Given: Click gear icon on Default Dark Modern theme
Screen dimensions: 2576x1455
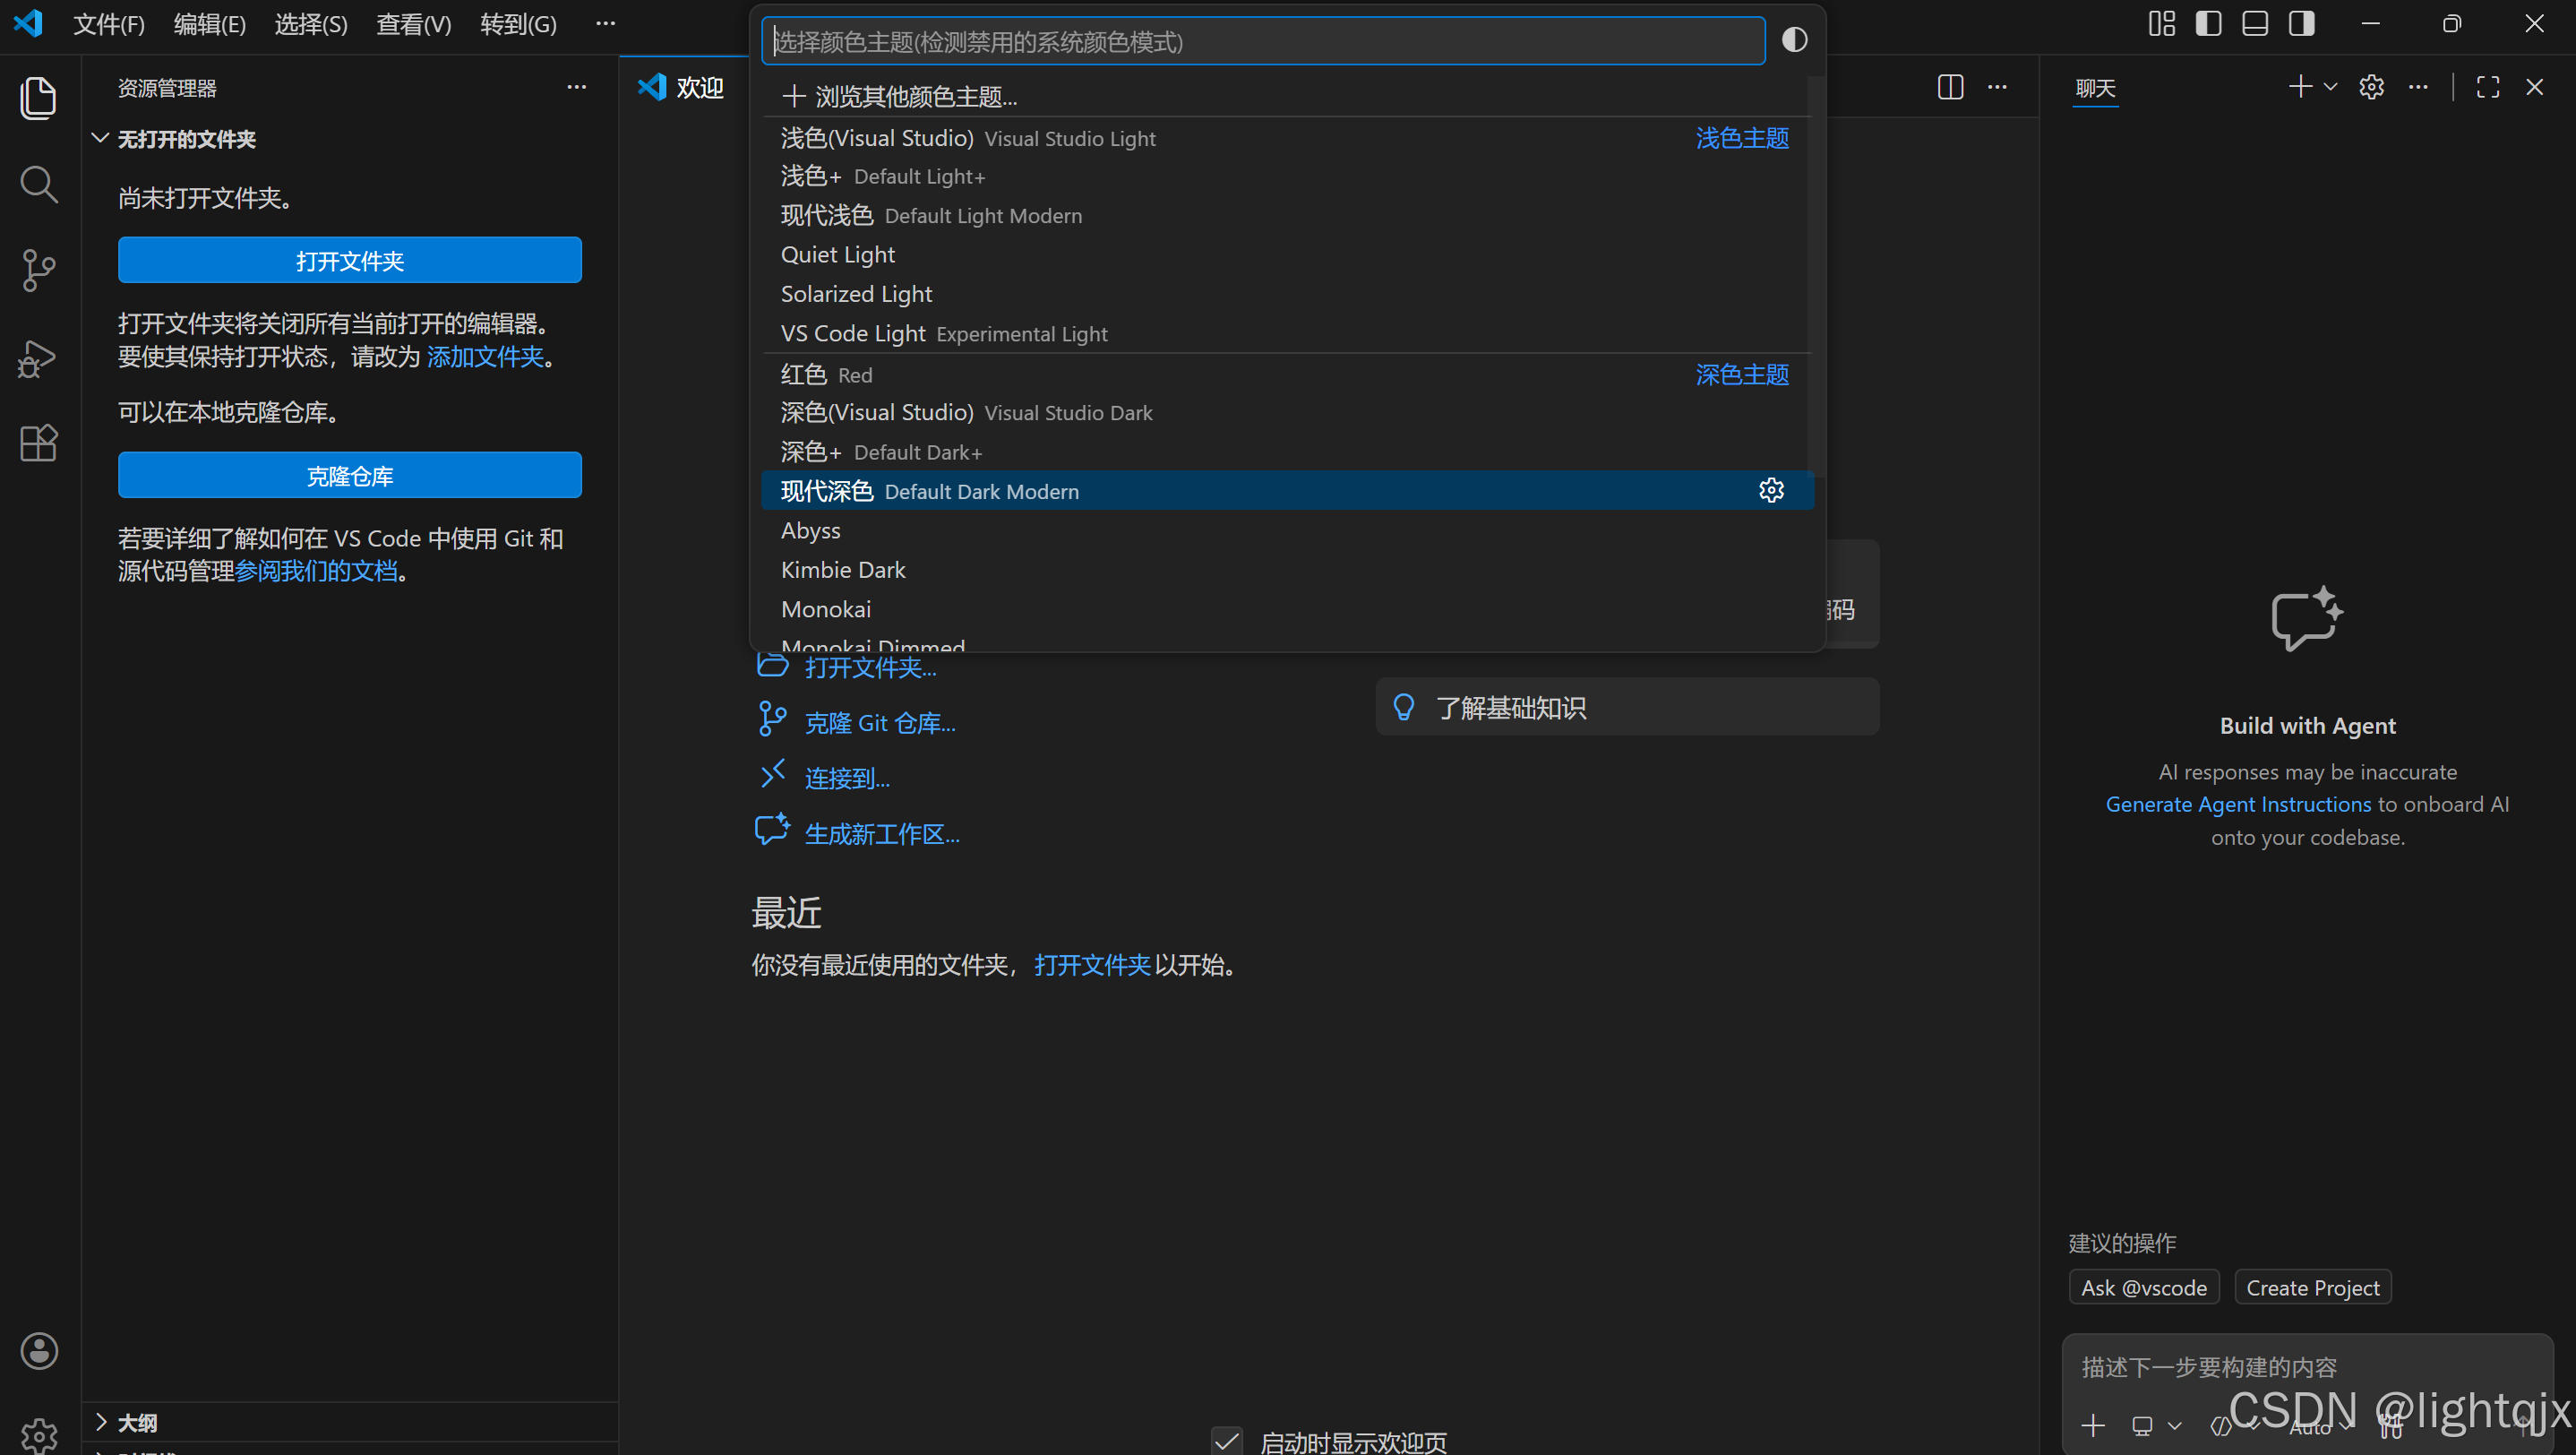Looking at the screenshot, I should pyautogui.click(x=1771, y=490).
